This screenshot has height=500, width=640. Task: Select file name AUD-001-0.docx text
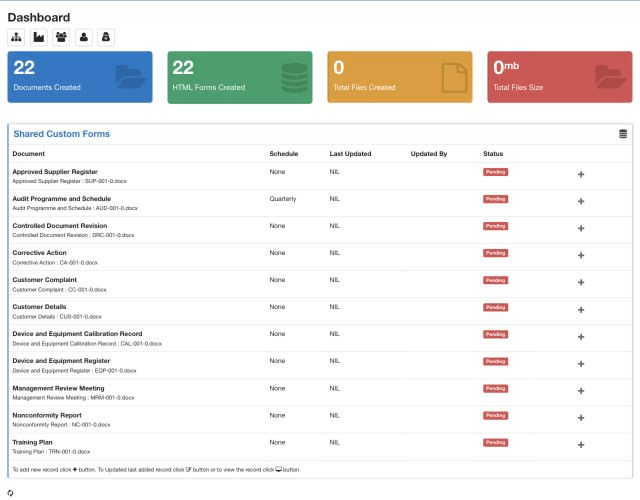click(117, 208)
